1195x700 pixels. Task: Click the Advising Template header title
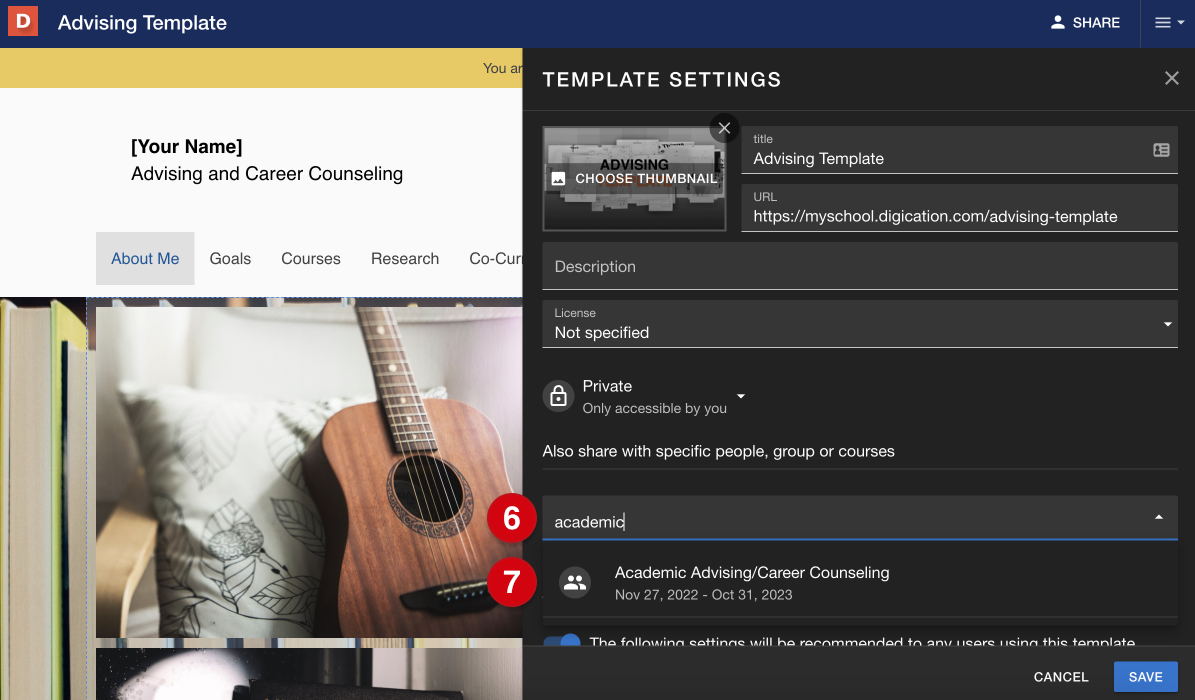click(143, 23)
